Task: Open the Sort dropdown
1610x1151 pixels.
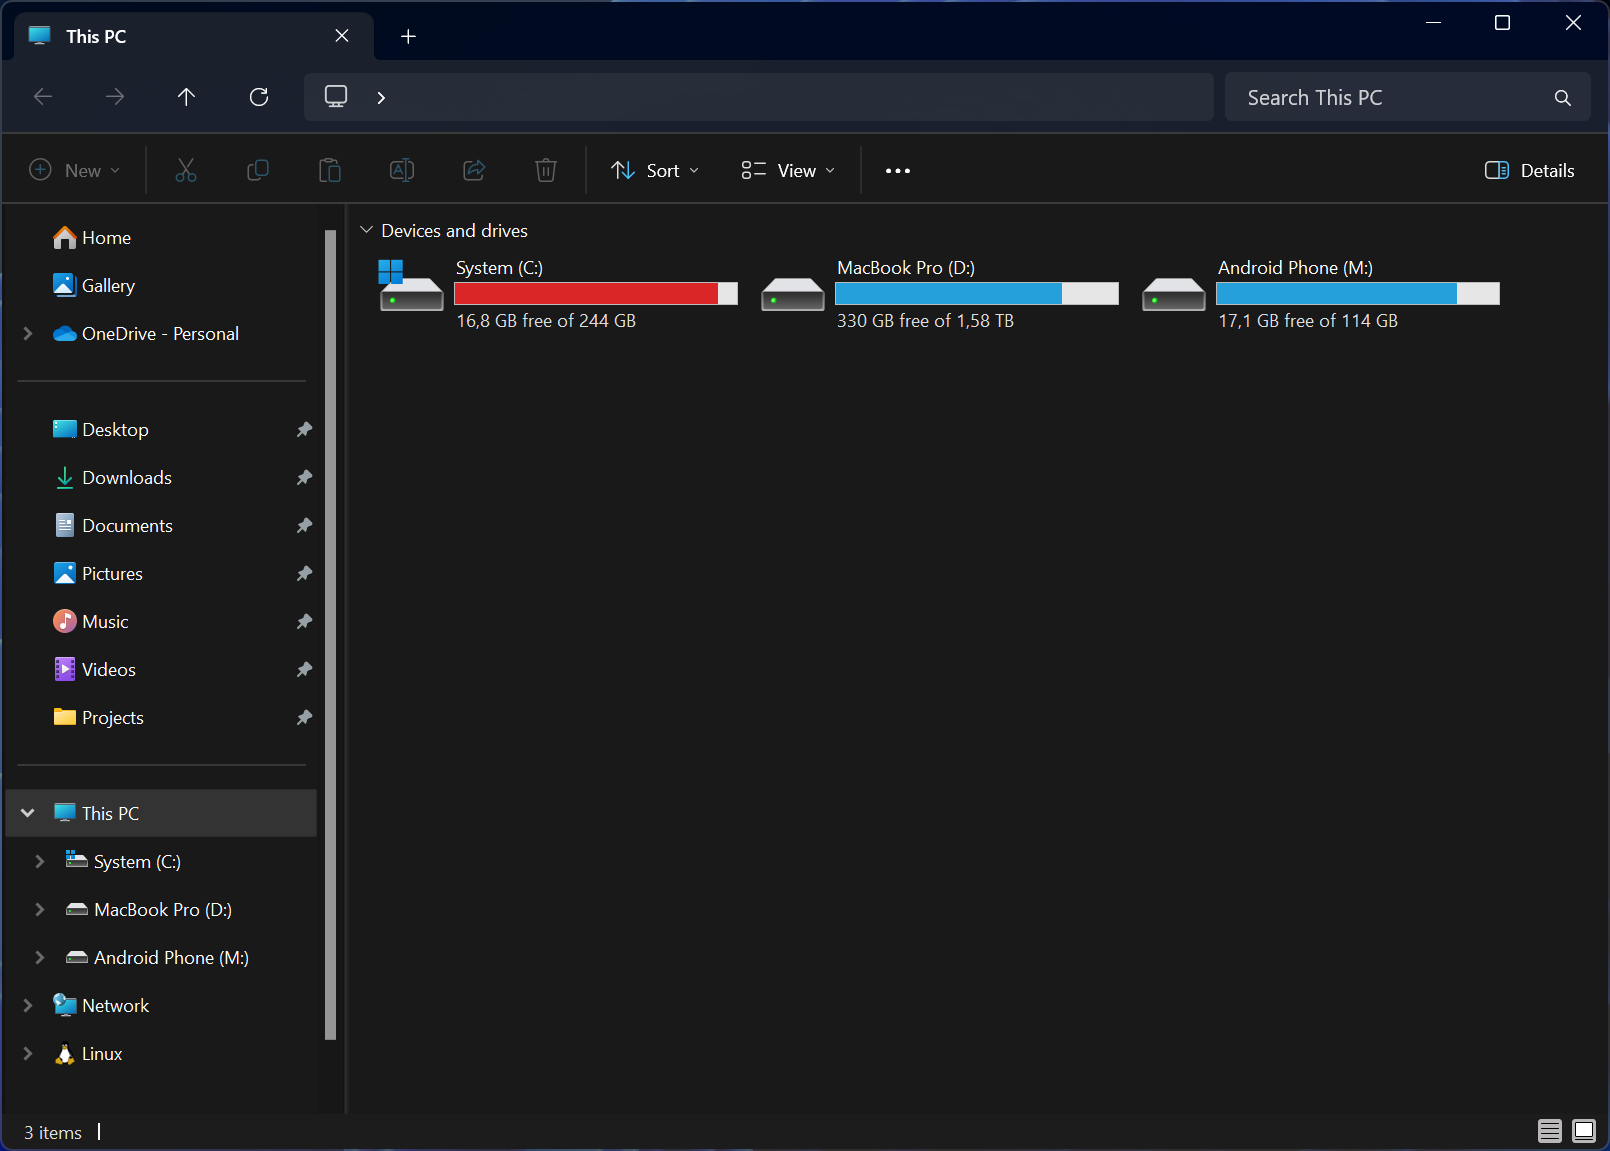Action: click(x=656, y=170)
